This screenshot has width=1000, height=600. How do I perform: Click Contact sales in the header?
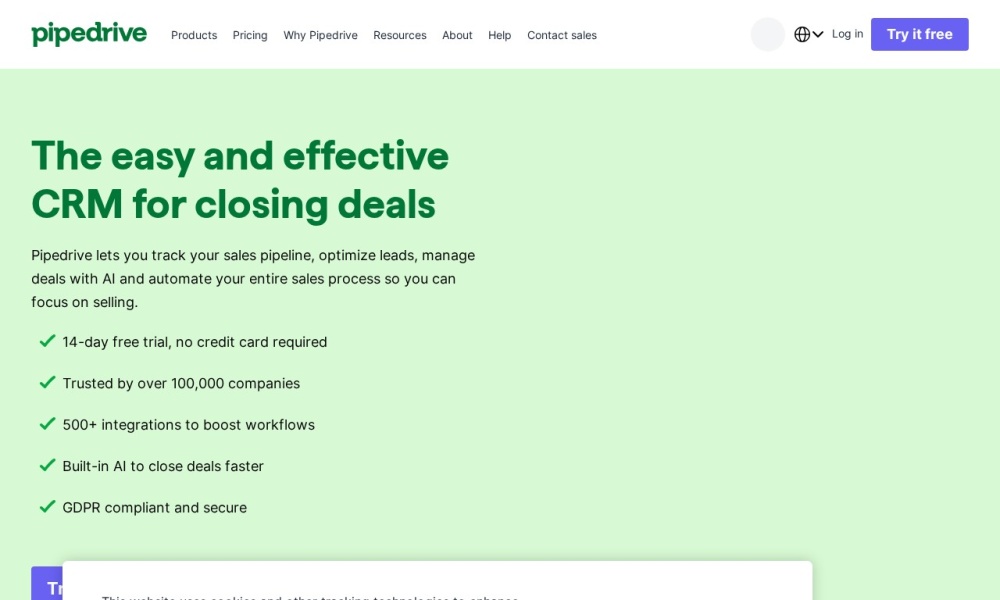click(x=562, y=35)
